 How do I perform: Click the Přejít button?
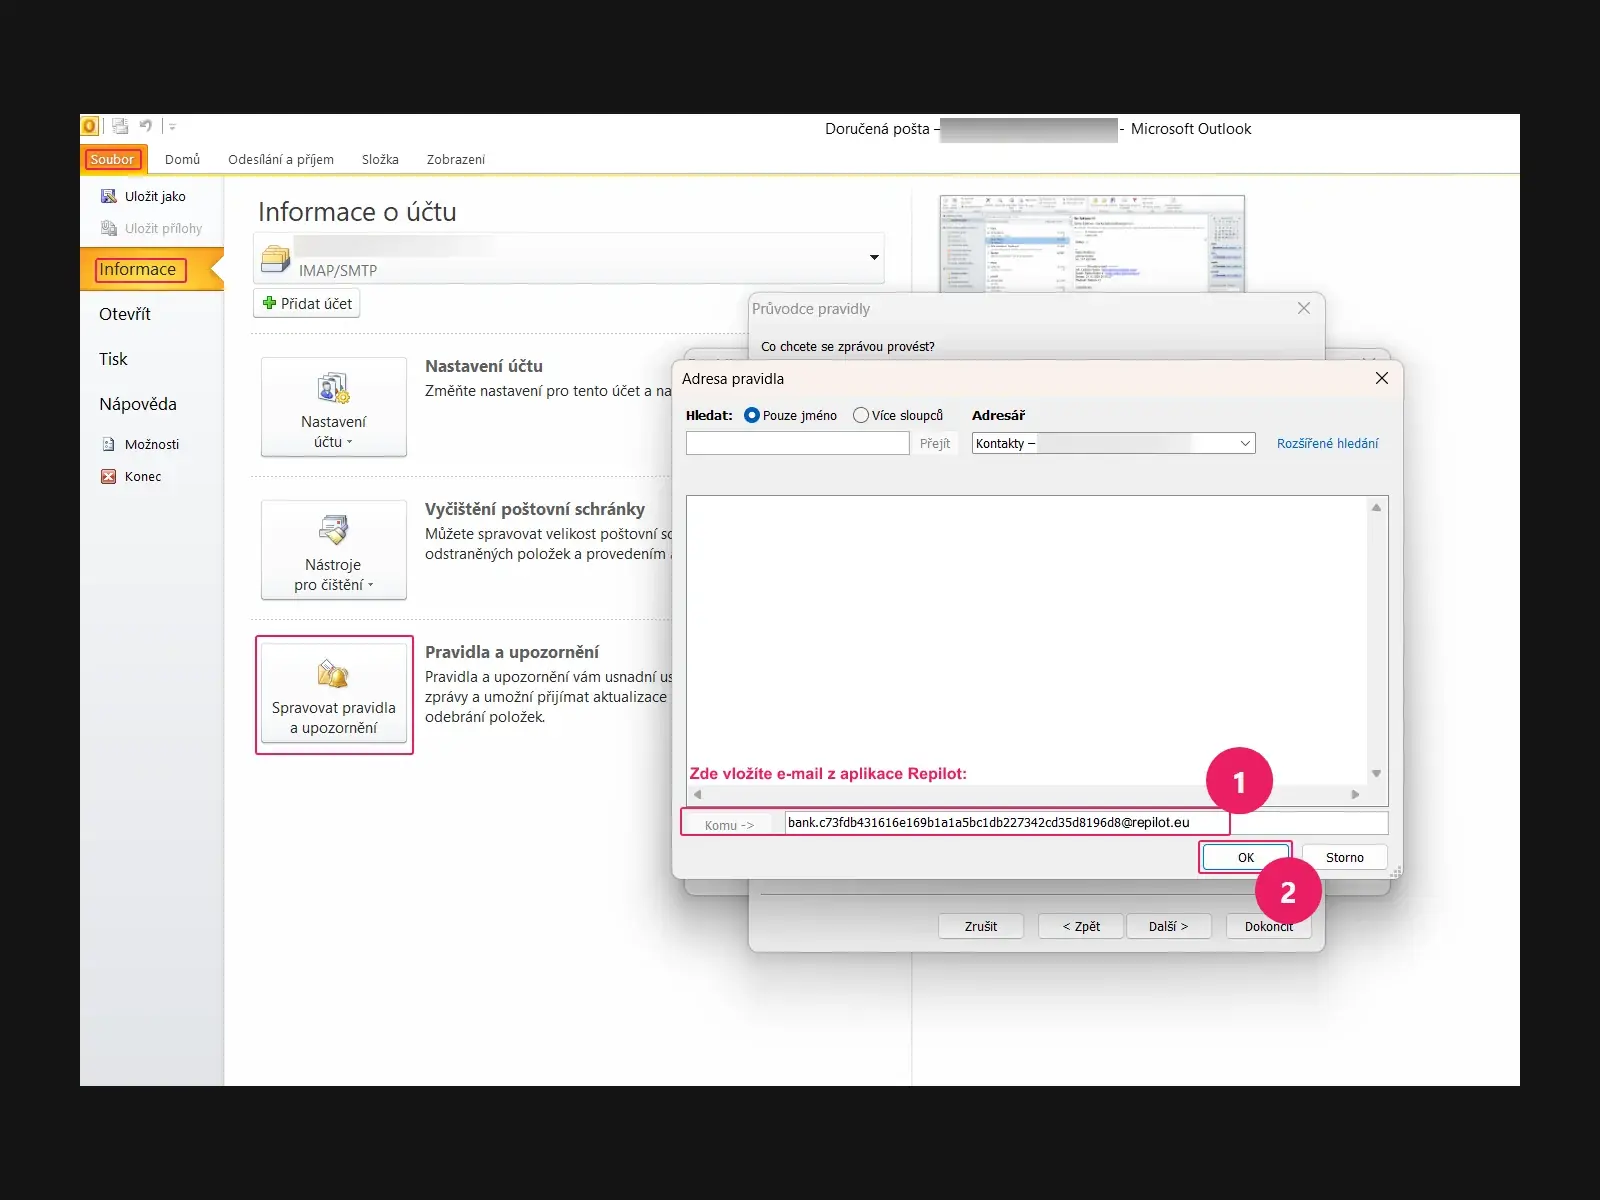click(x=935, y=443)
